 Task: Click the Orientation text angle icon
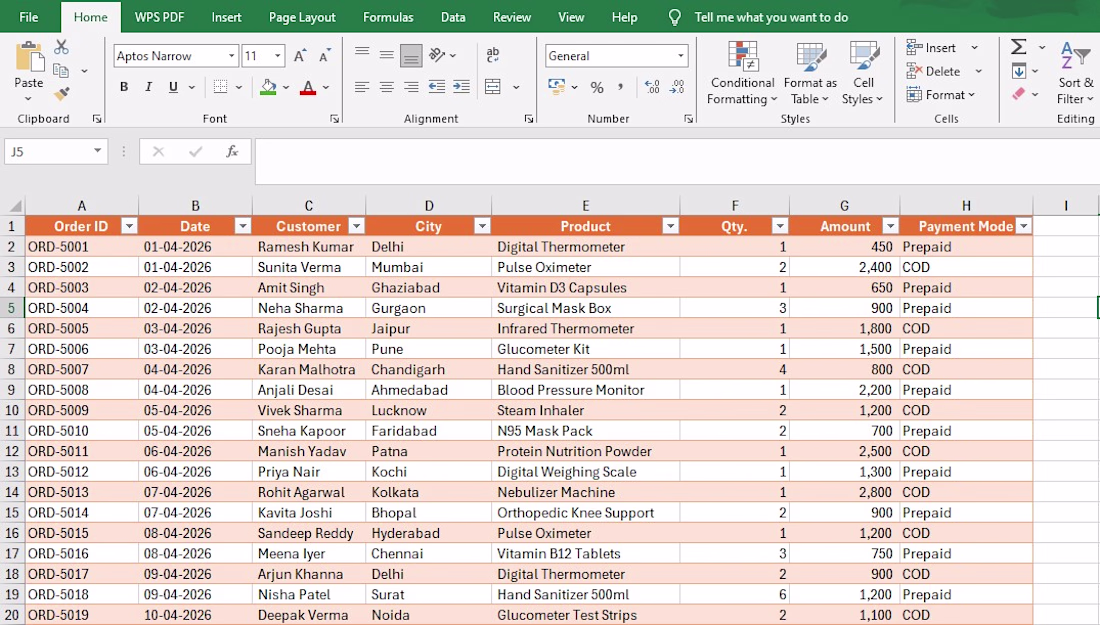[x=438, y=55]
